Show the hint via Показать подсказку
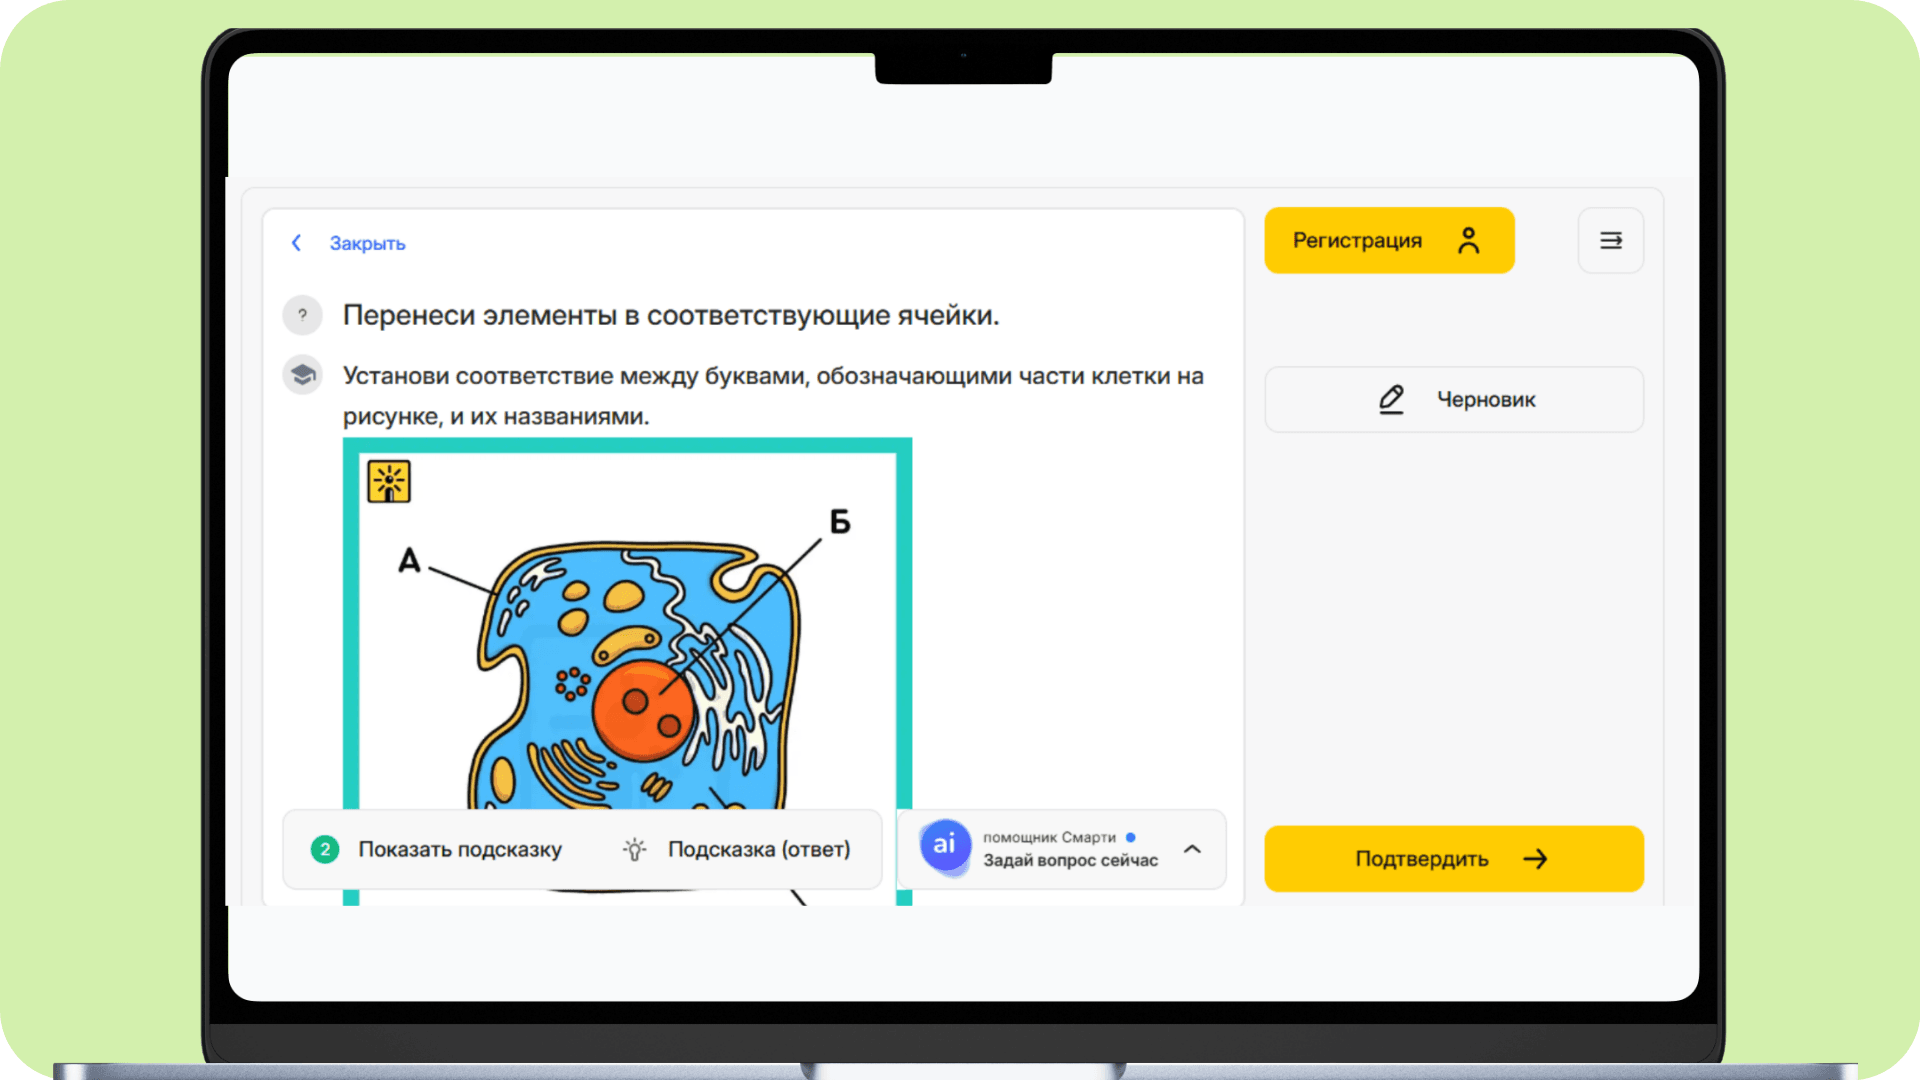The image size is (1920, 1080). 460,849
